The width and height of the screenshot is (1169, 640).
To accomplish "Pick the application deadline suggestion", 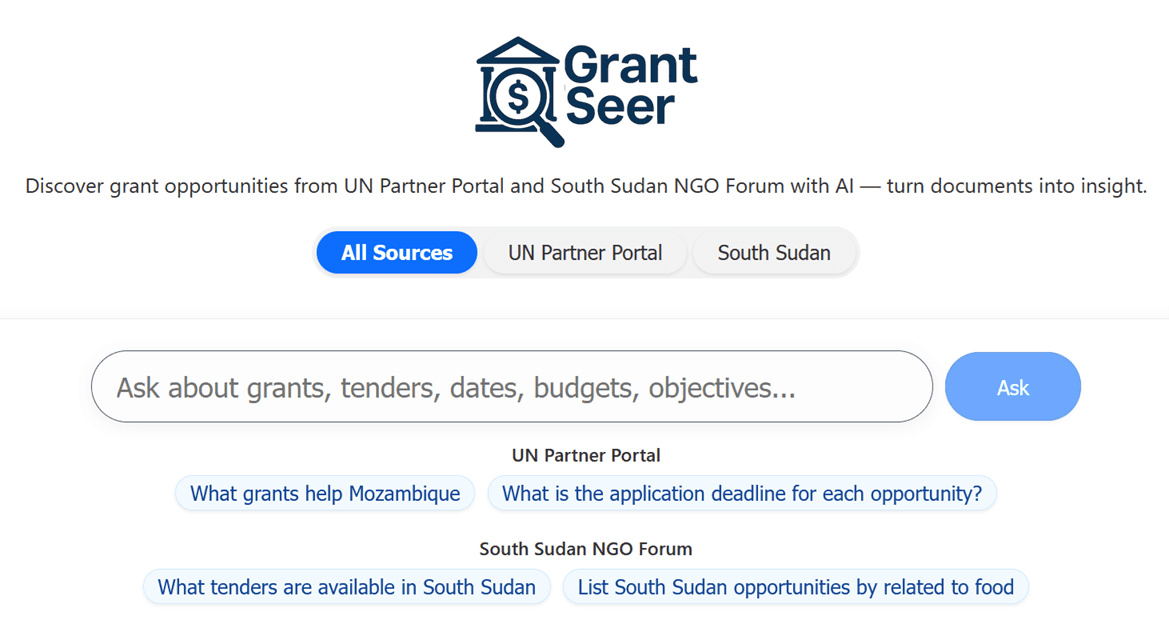I will [742, 493].
